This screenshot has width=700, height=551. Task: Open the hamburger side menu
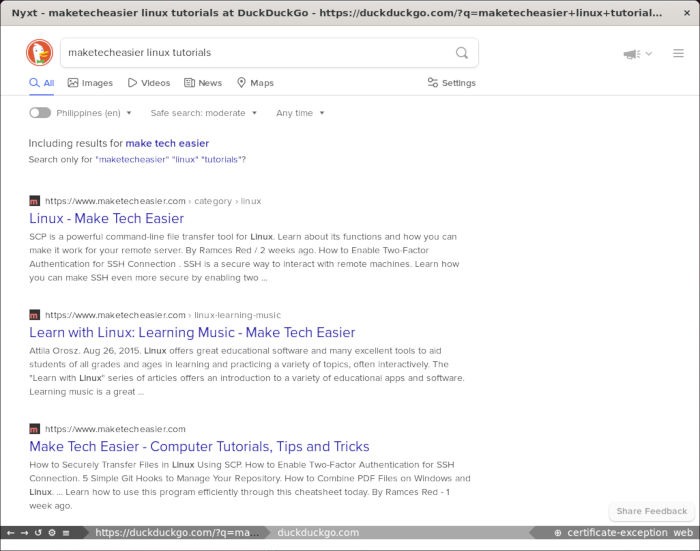click(x=678, y=53)
